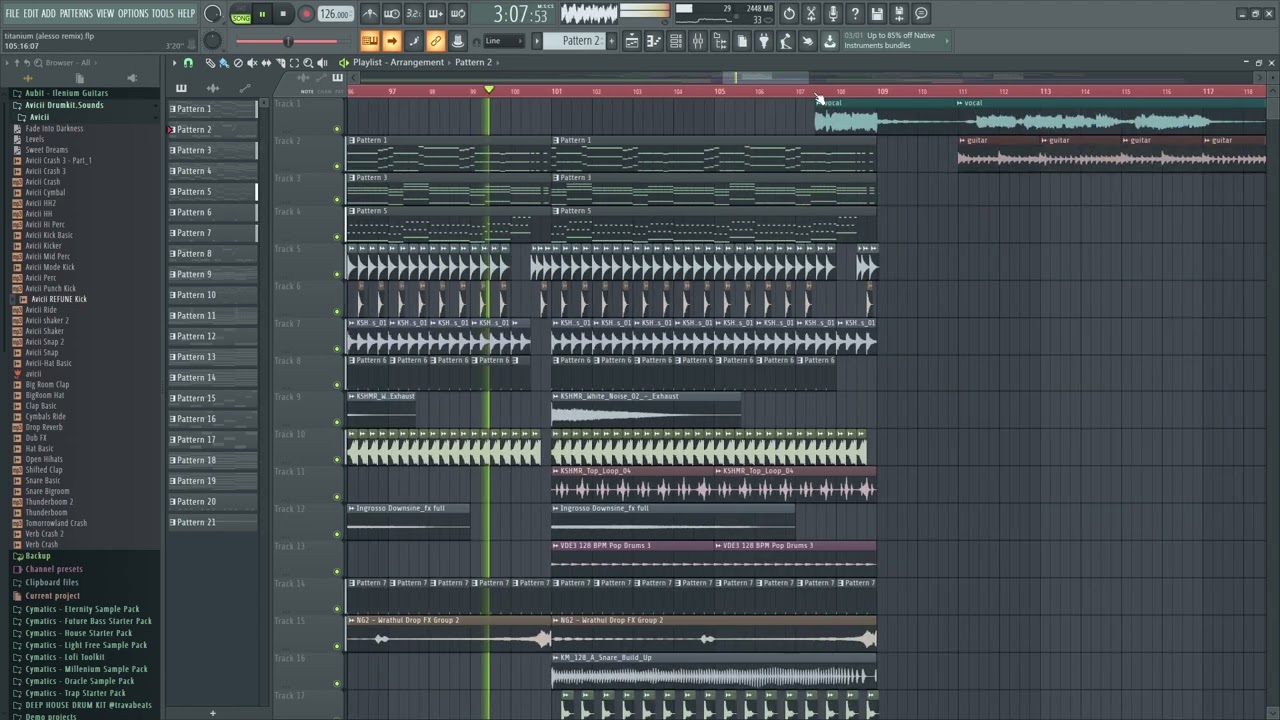1280x720 pixels.
Task: Click the pause playback button
Action: pyautogui.click(x=262, y=14)
